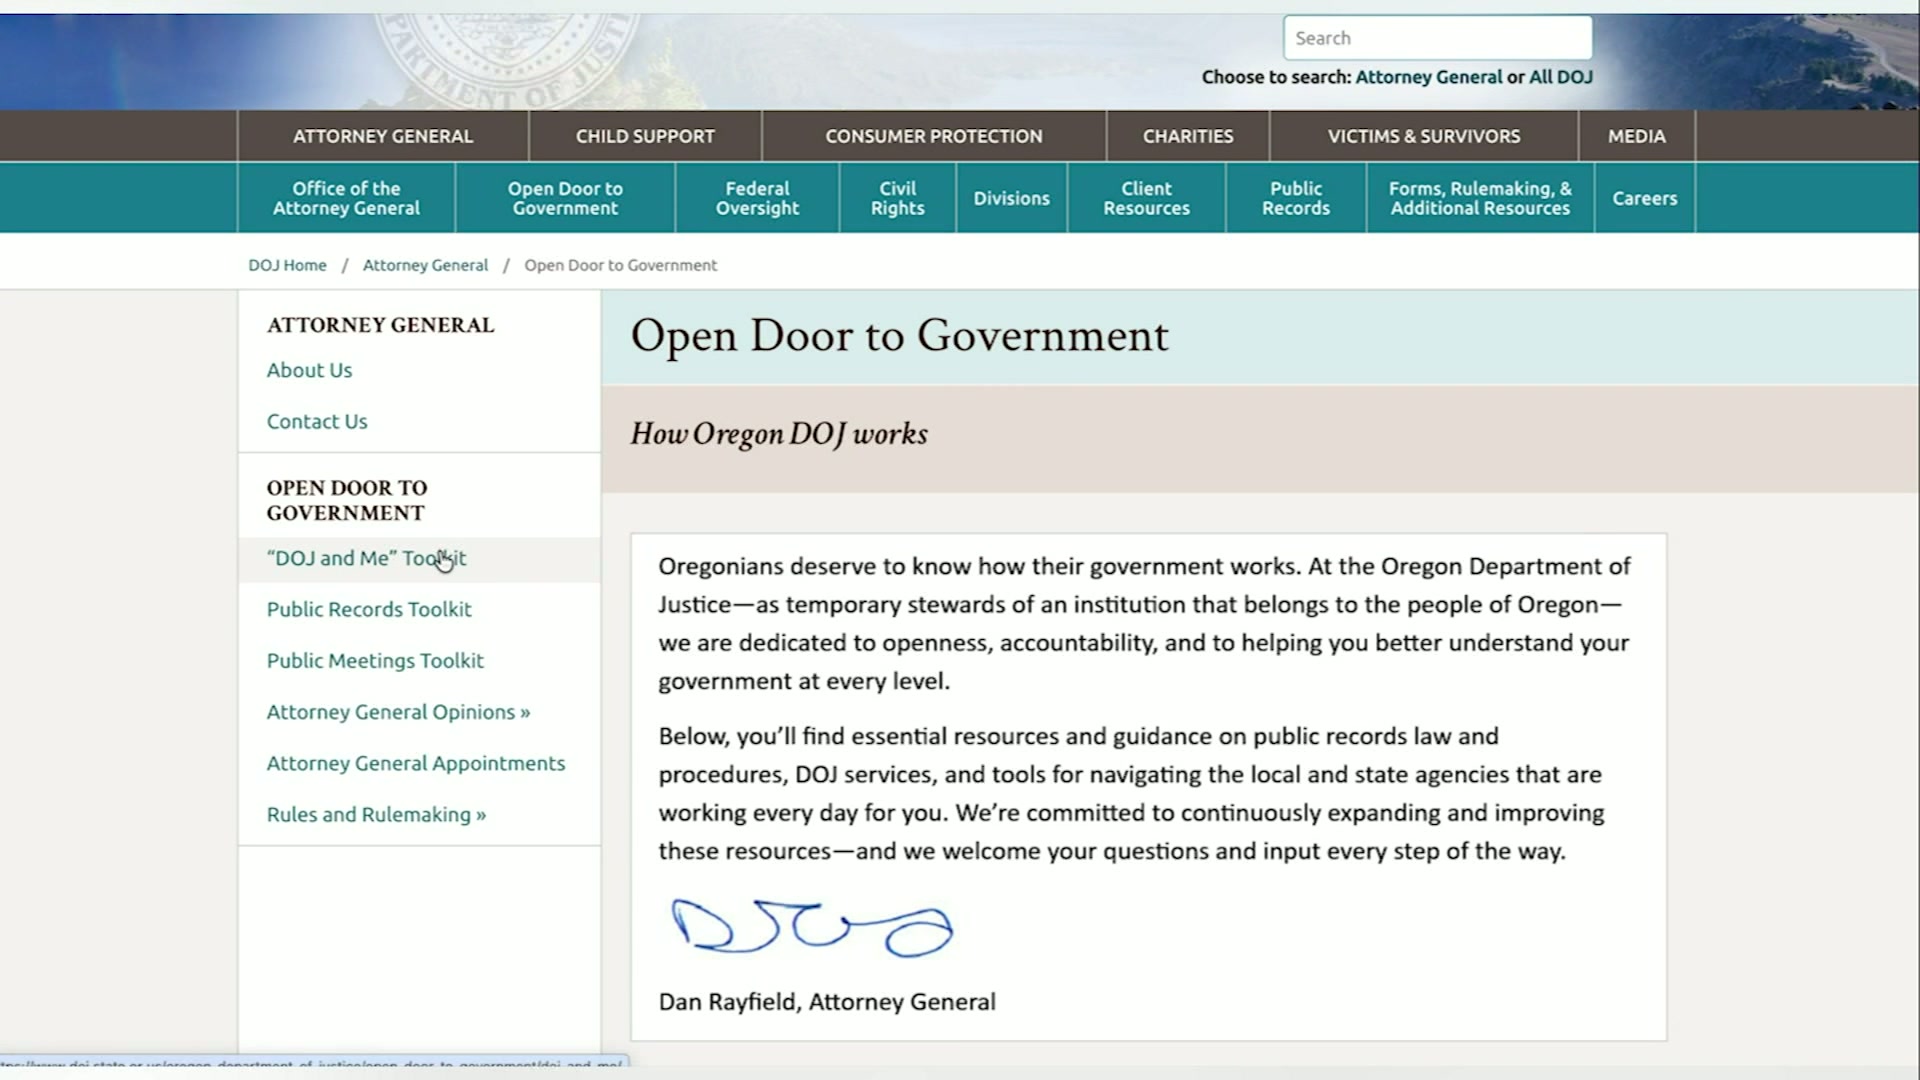Choose Attorney General search scope link
The image size is (1920, 1080).
pos(1428,77)
